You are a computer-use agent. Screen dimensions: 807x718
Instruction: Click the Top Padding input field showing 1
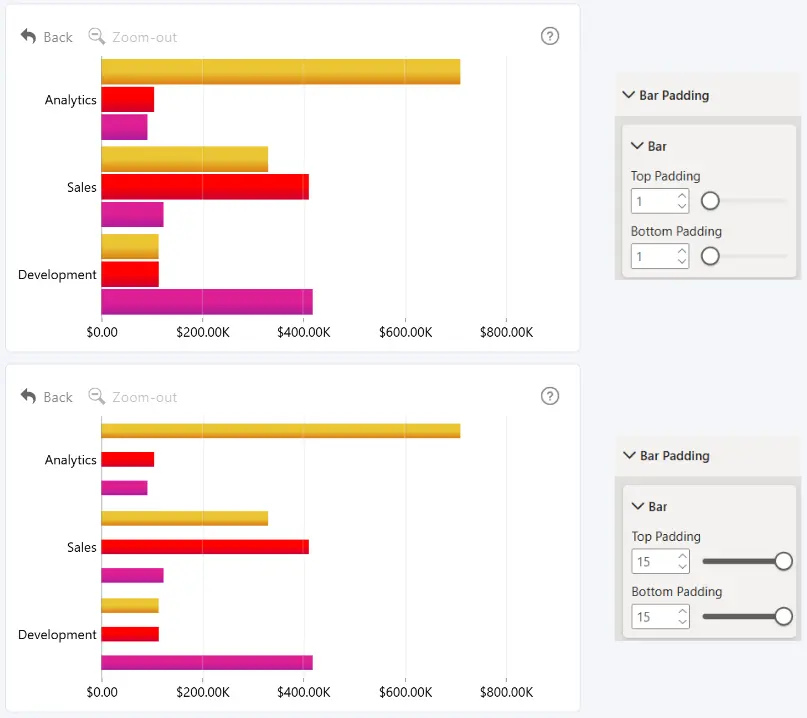point(660,201)
